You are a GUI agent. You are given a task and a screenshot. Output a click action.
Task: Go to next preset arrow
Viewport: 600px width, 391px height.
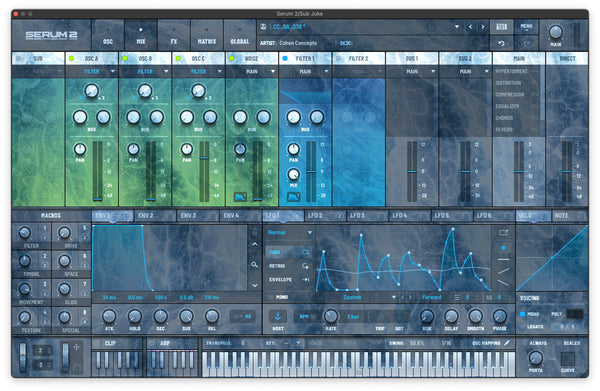[x=483, y=27]
